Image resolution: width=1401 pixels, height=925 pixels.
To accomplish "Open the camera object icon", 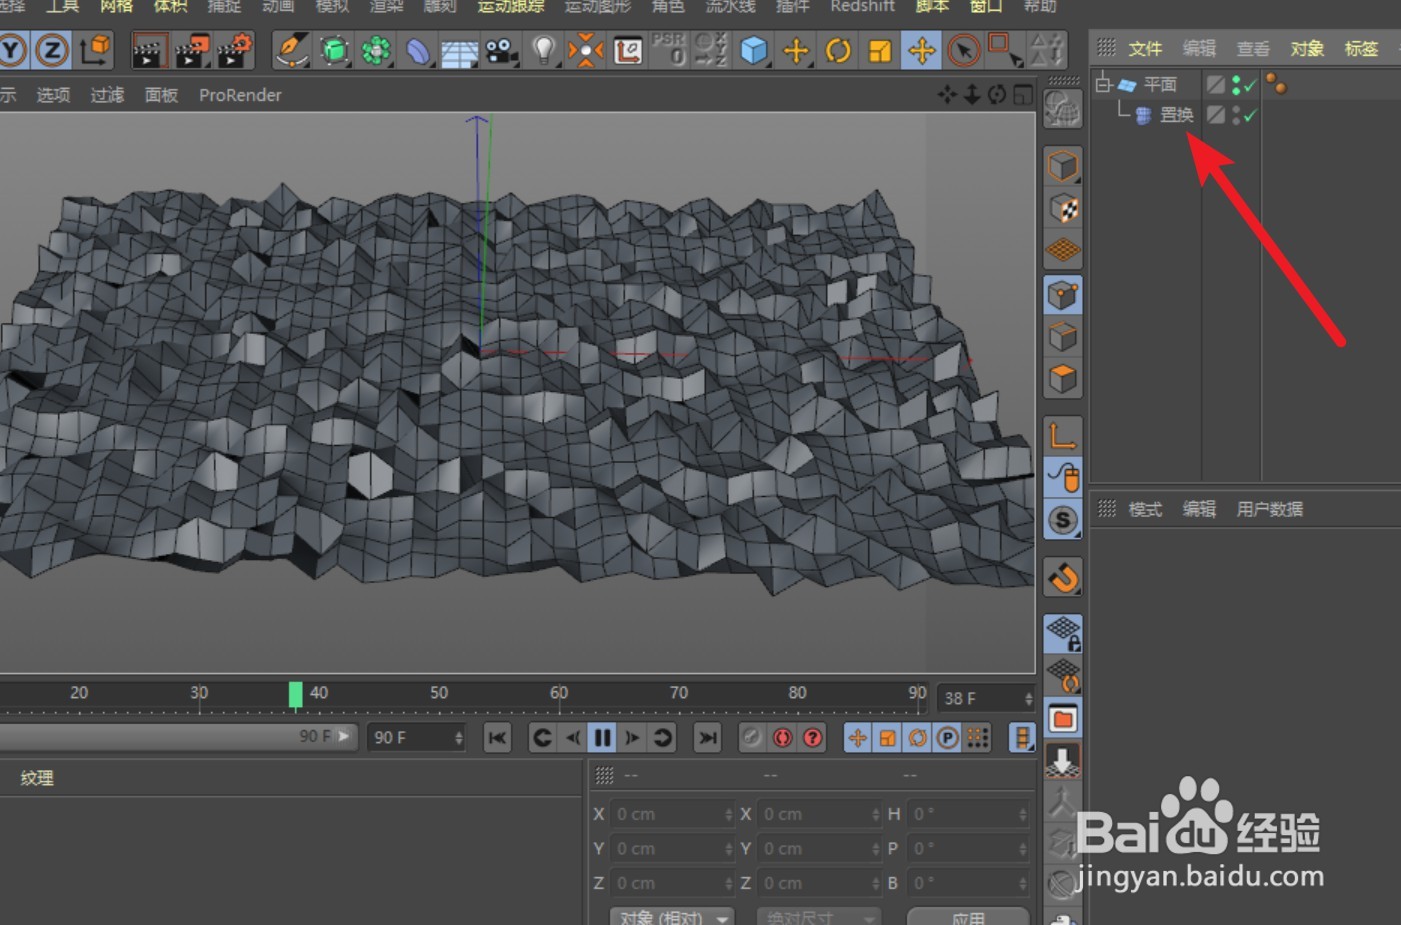I will pos(500,50).
